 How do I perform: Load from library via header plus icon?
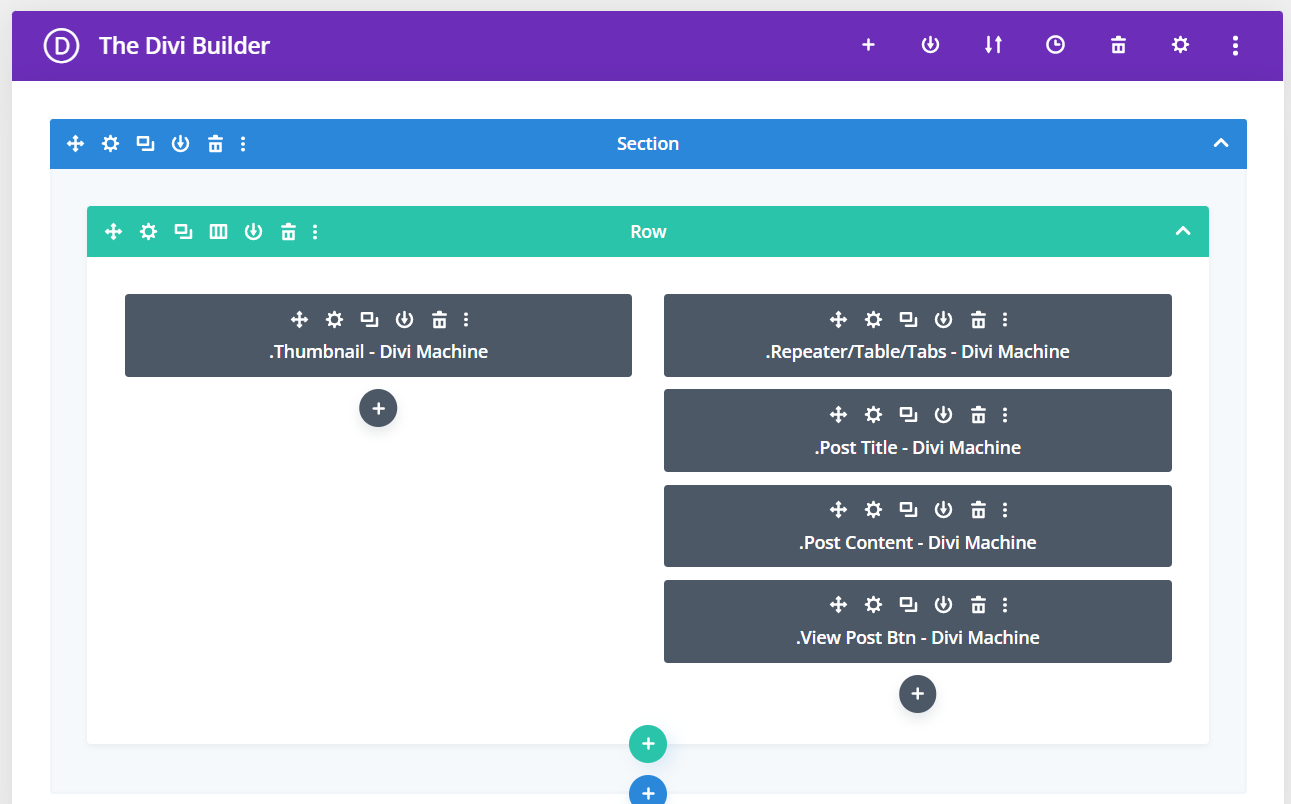coord(868,45)
